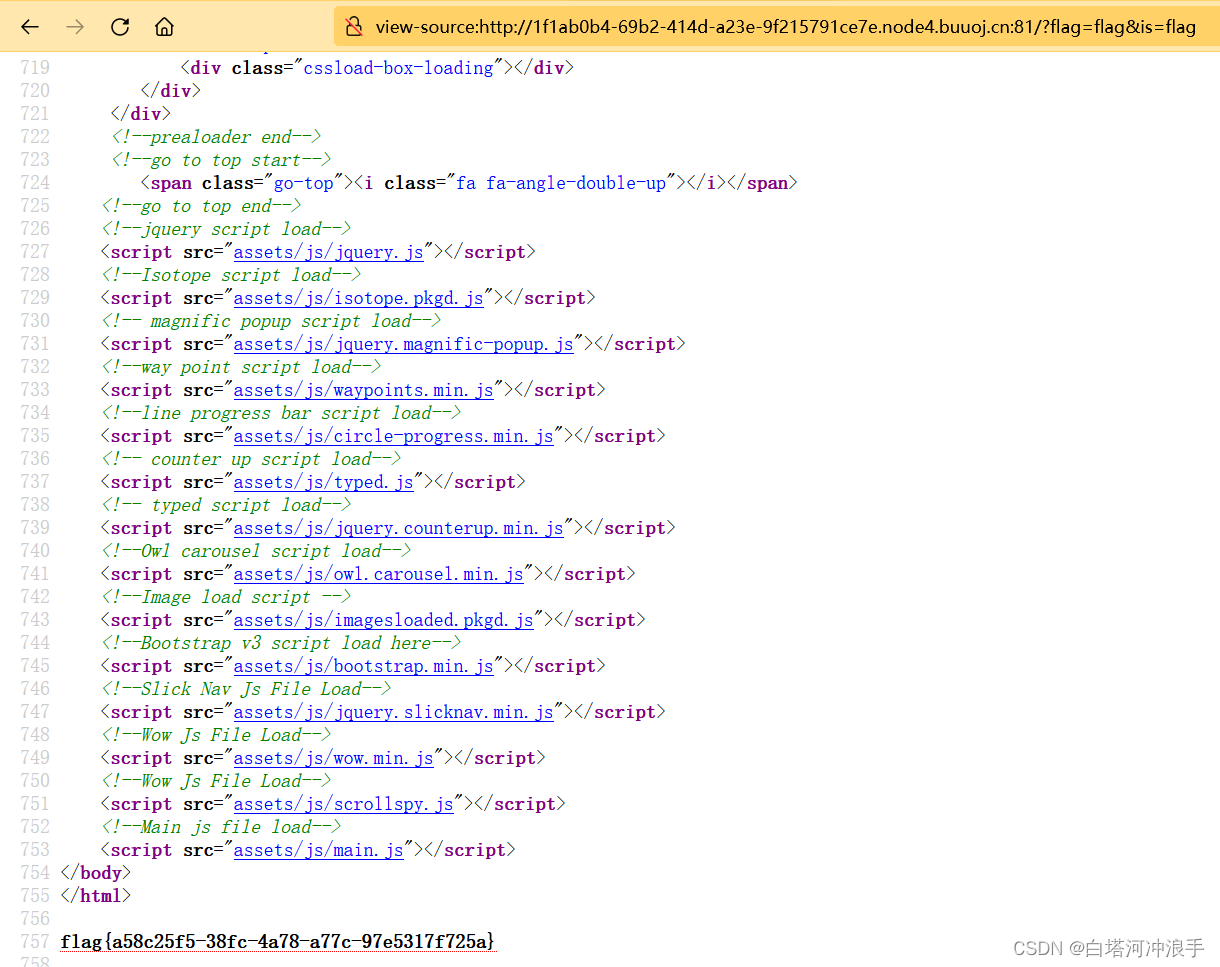This screenshot has height=967, width=1220.
Task: Click the "prealoader end" comment
Action: click(216, 137)
